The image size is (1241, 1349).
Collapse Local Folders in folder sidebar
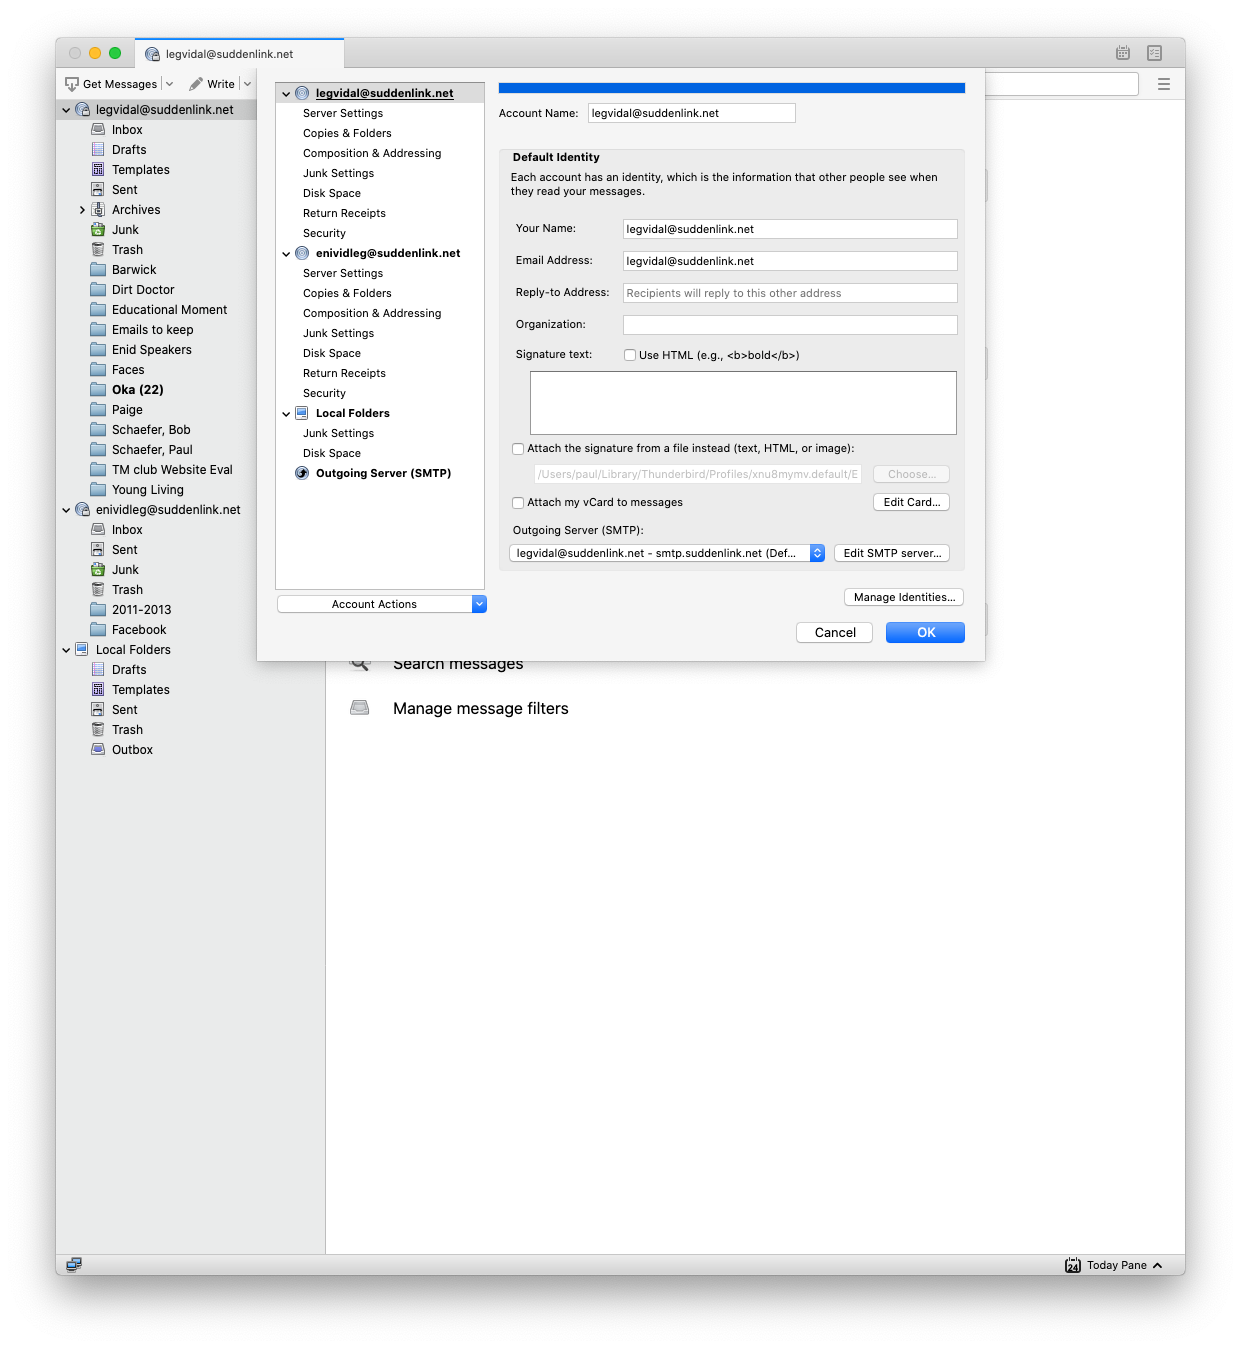tap(66, 650)
